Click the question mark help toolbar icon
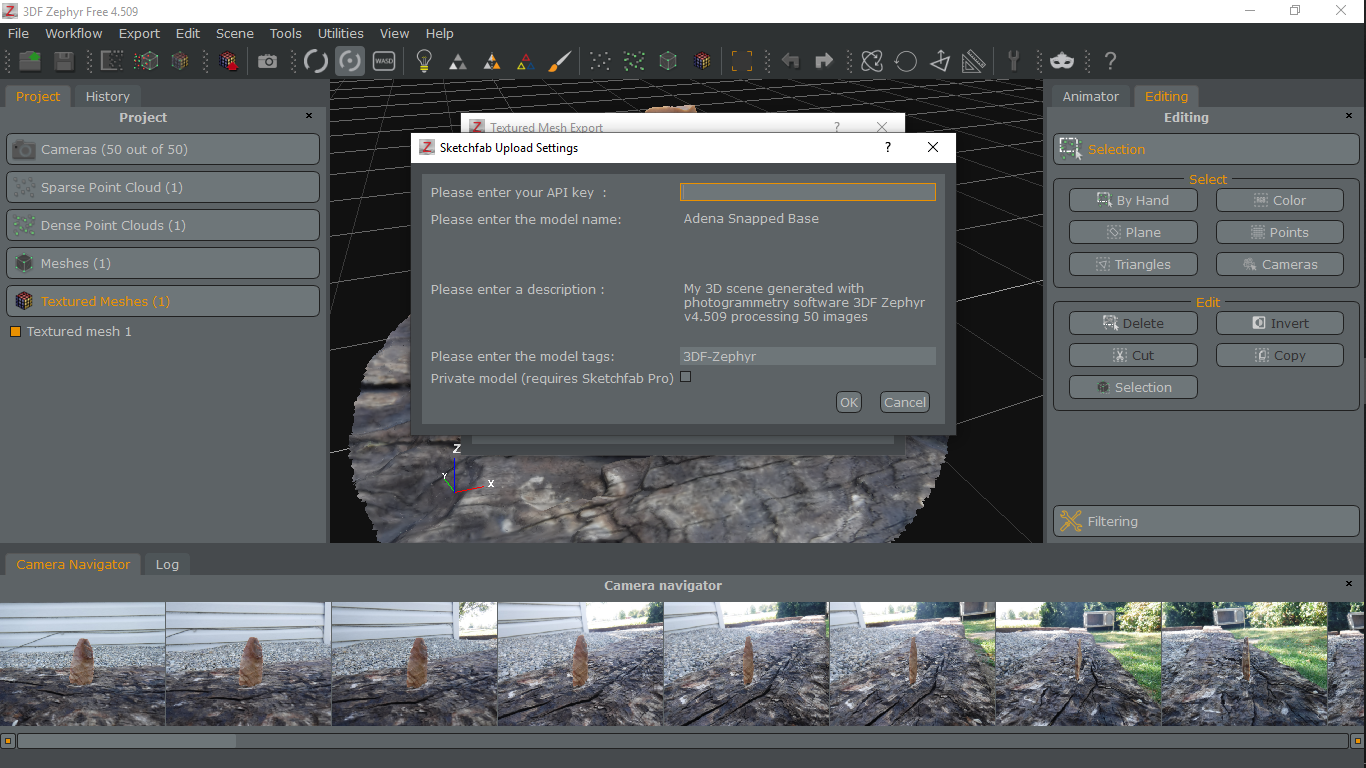 pos(1110,61)
